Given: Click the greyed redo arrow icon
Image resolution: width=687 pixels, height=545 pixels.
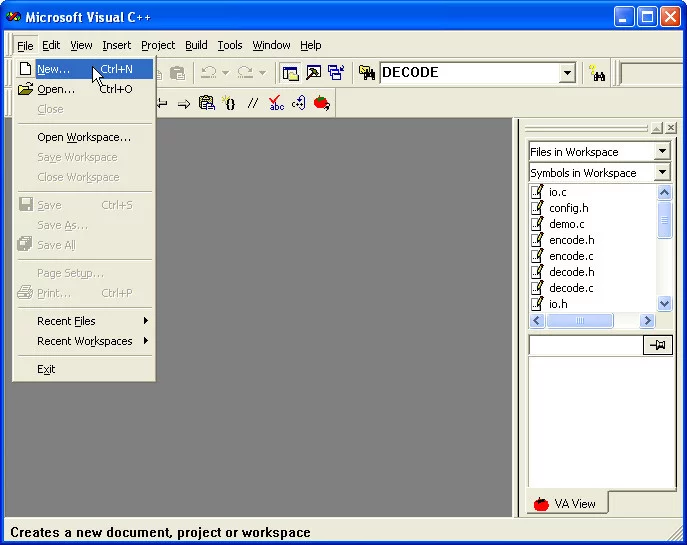Looking at the screenshot, I should pos(245,73).
